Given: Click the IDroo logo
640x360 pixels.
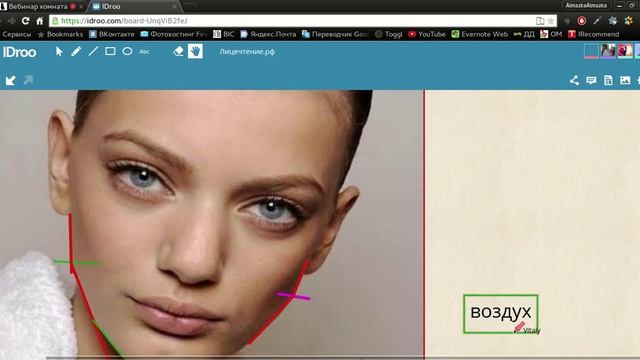Looking at the screenshot, I should click(x=20, y=52).
